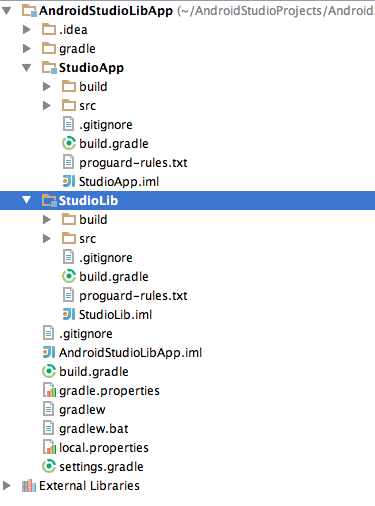Click the StudioLib .gitignore file icon
This screenshot has height=506, width=375.
click(x=68, y=257)
